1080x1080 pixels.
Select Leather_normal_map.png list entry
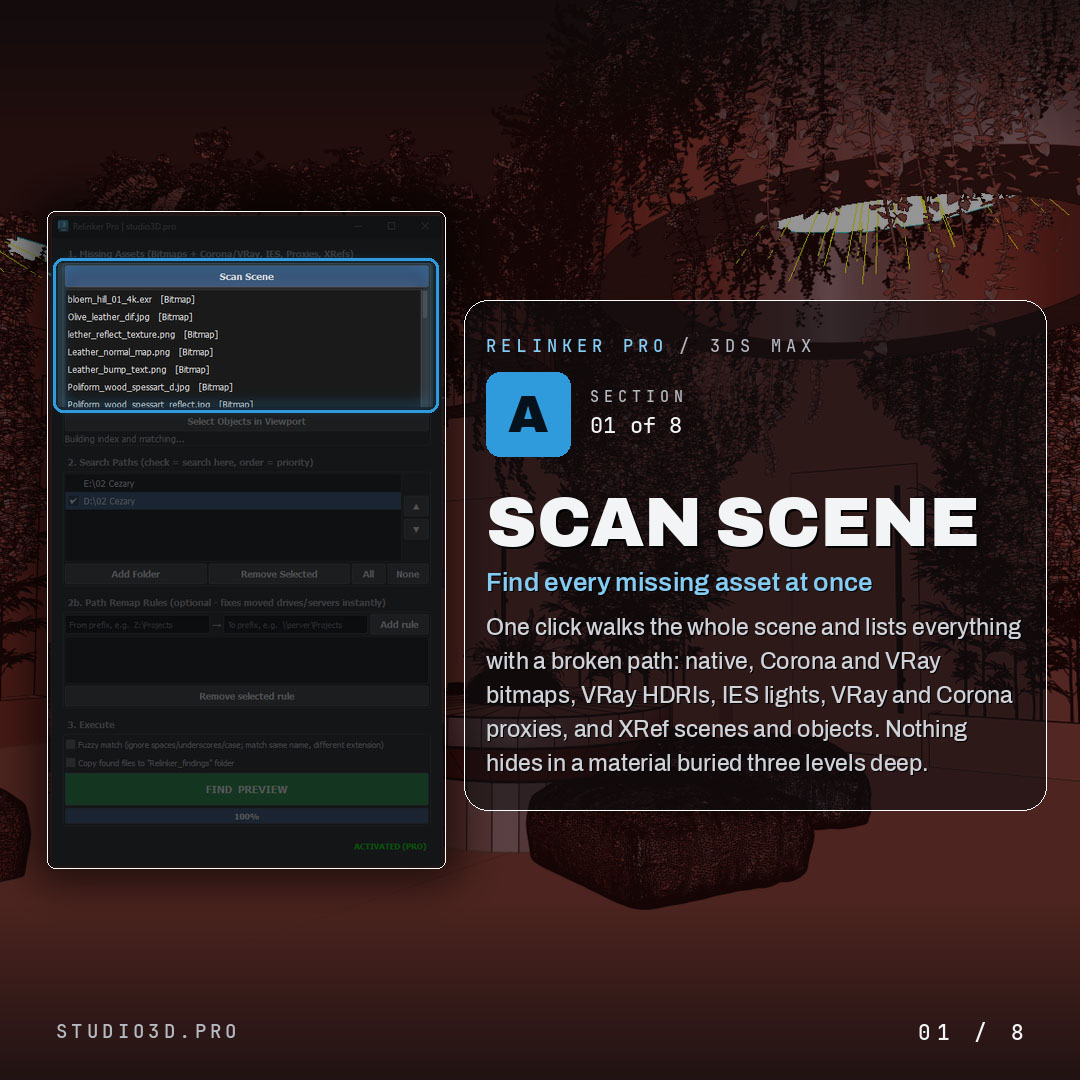point(242,352)
